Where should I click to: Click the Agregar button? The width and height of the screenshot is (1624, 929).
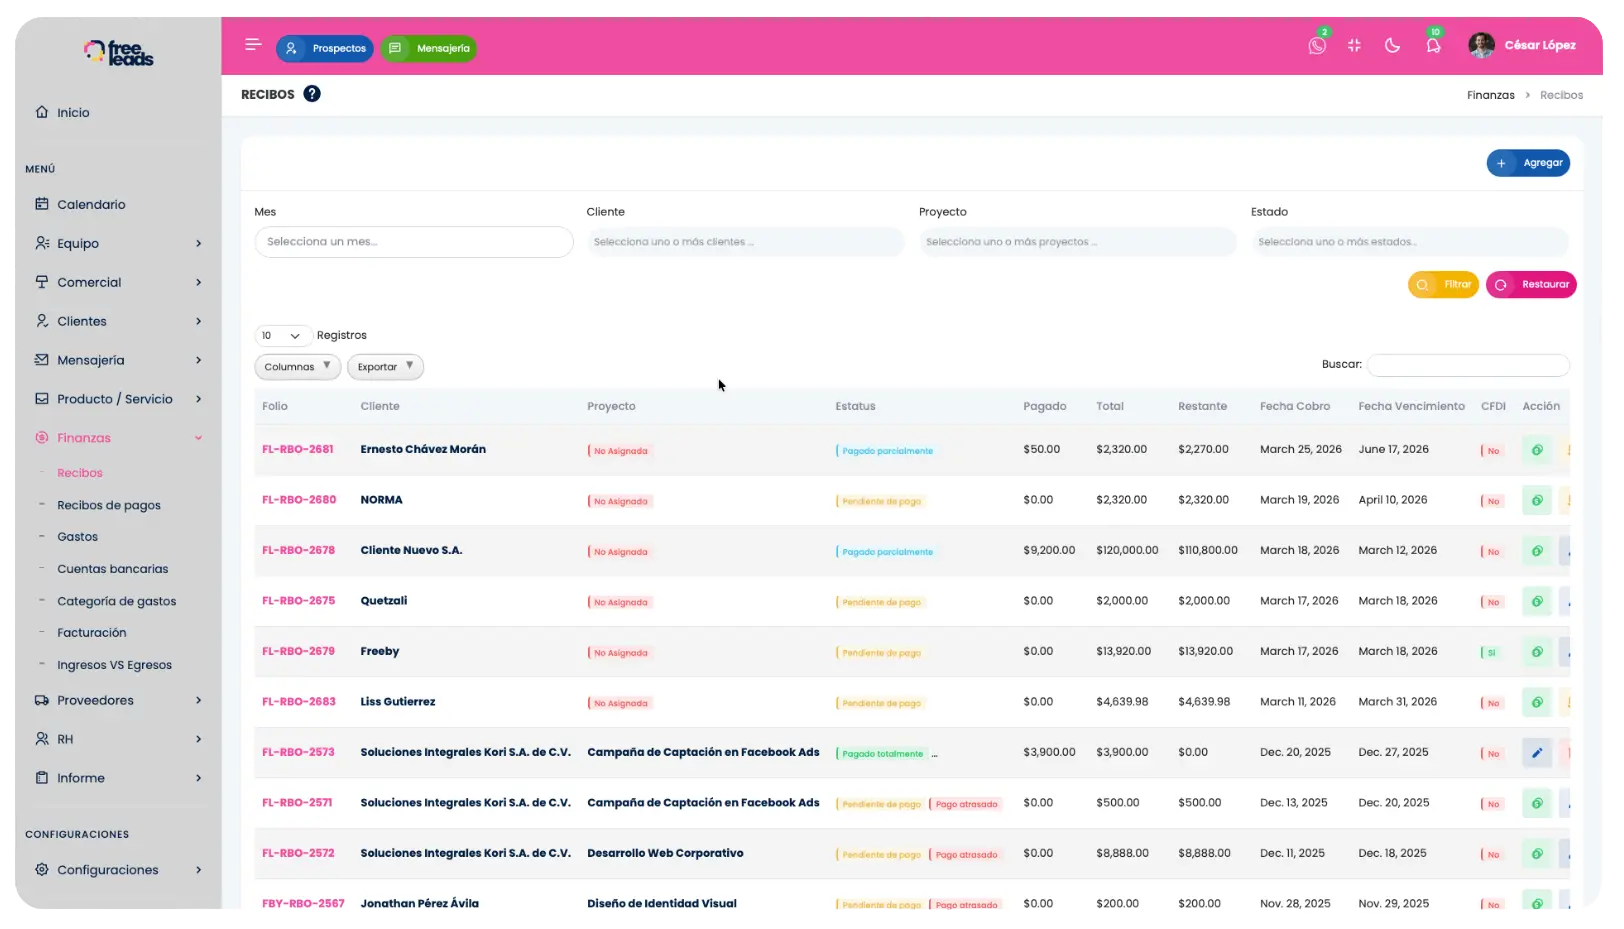pyautogui.click(x=1528, y=163)
